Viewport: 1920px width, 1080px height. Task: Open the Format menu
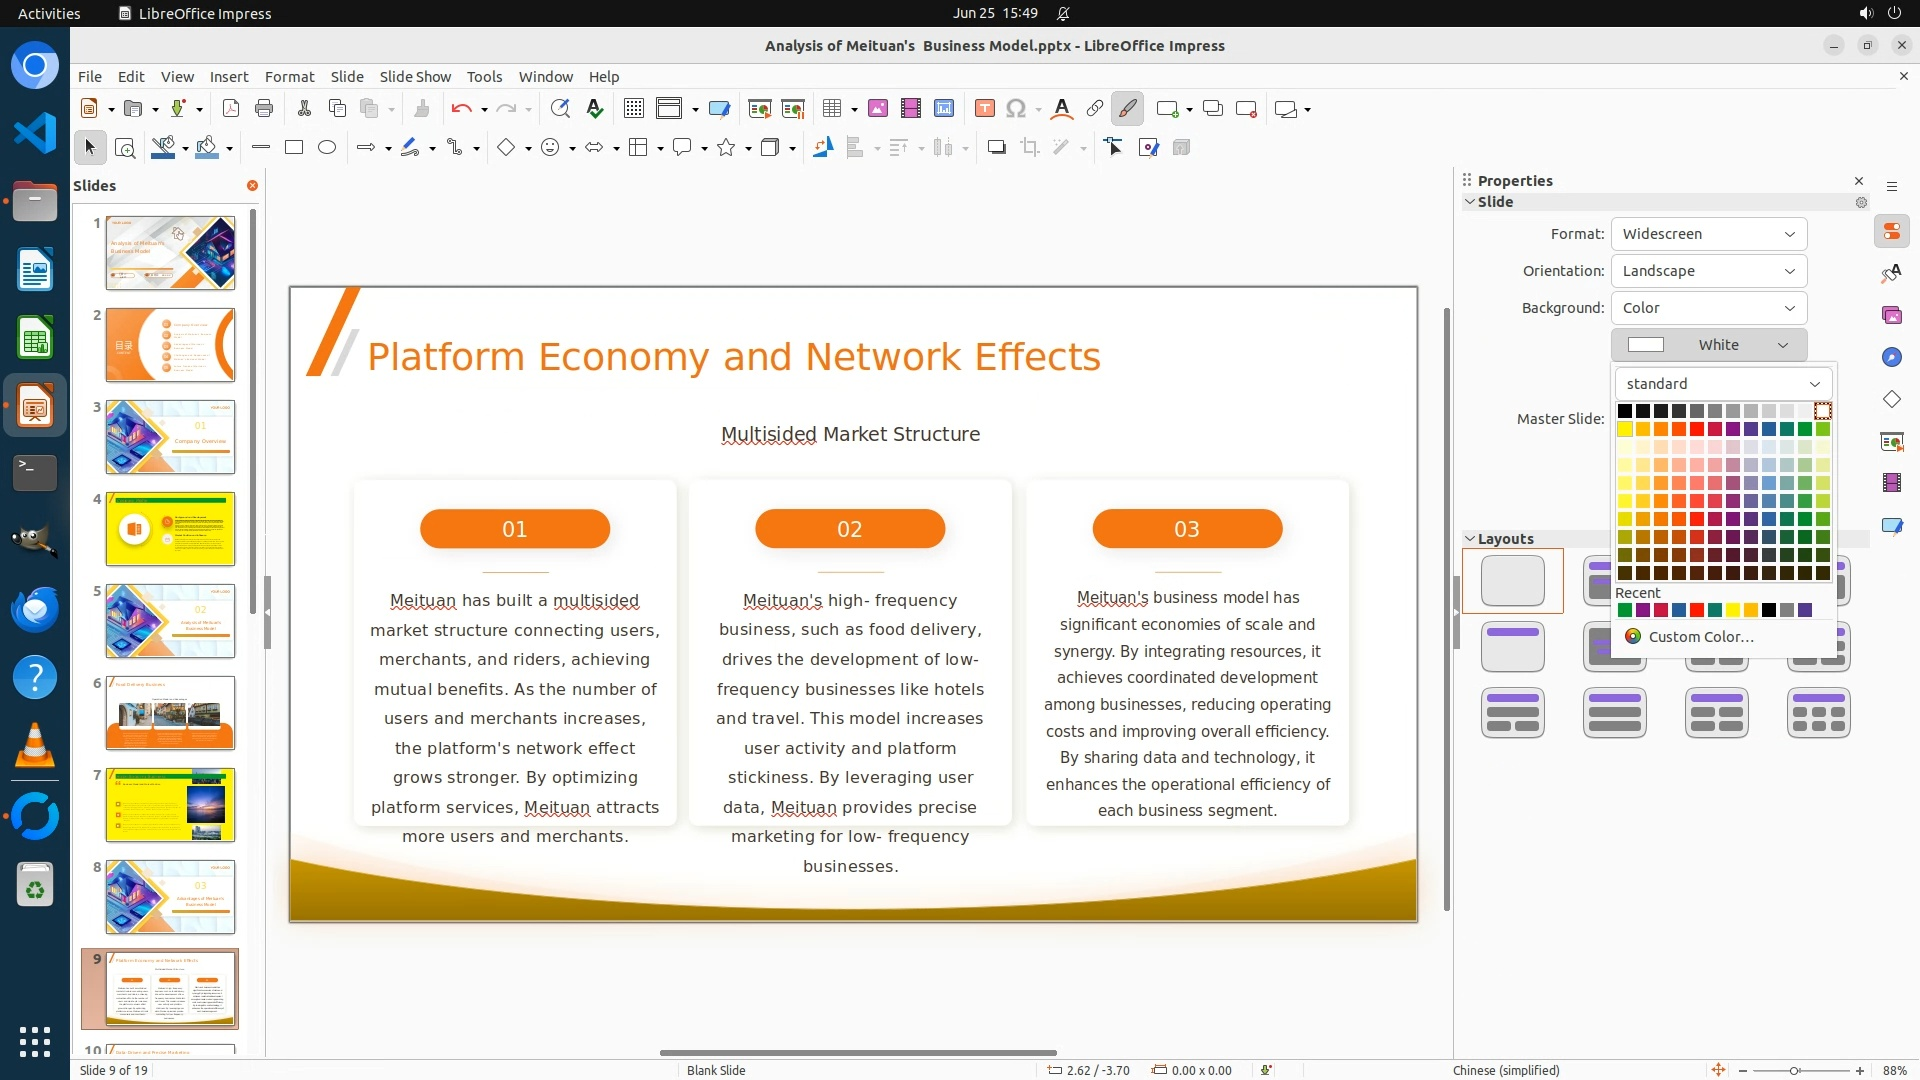(289, 77)
